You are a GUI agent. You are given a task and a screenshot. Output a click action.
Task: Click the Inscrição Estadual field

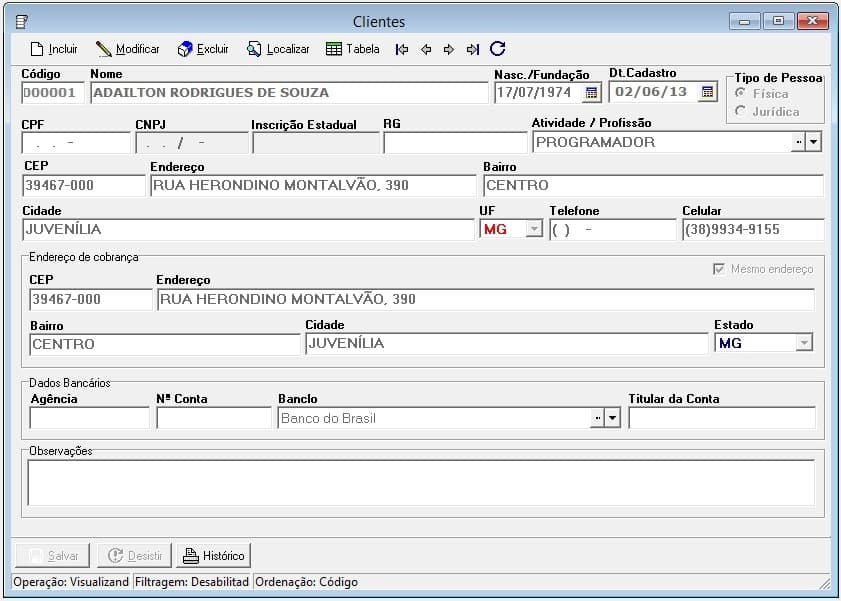pos(315,143)
